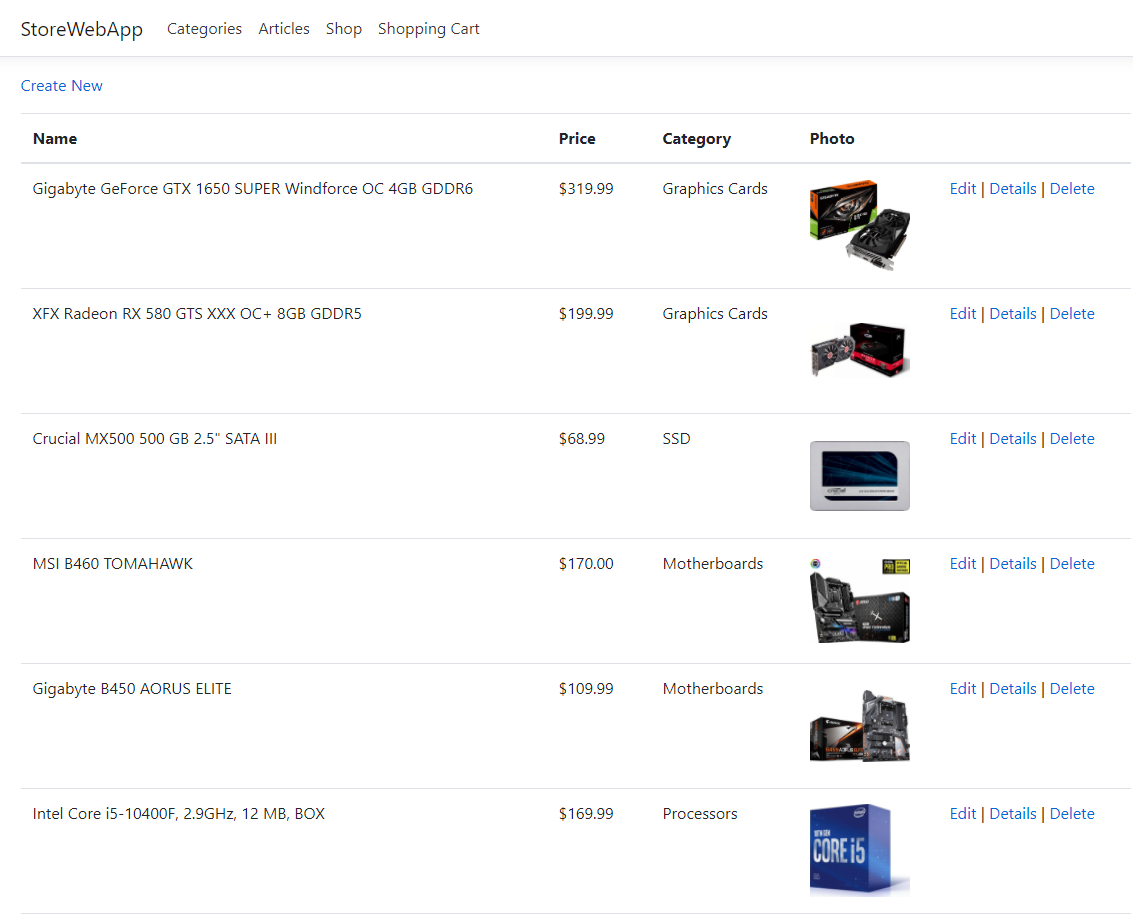Open Details for MSI B460 TOMAHAWK
The width and height of the screenshot is (1133, 915).
tap(1012, 564)
